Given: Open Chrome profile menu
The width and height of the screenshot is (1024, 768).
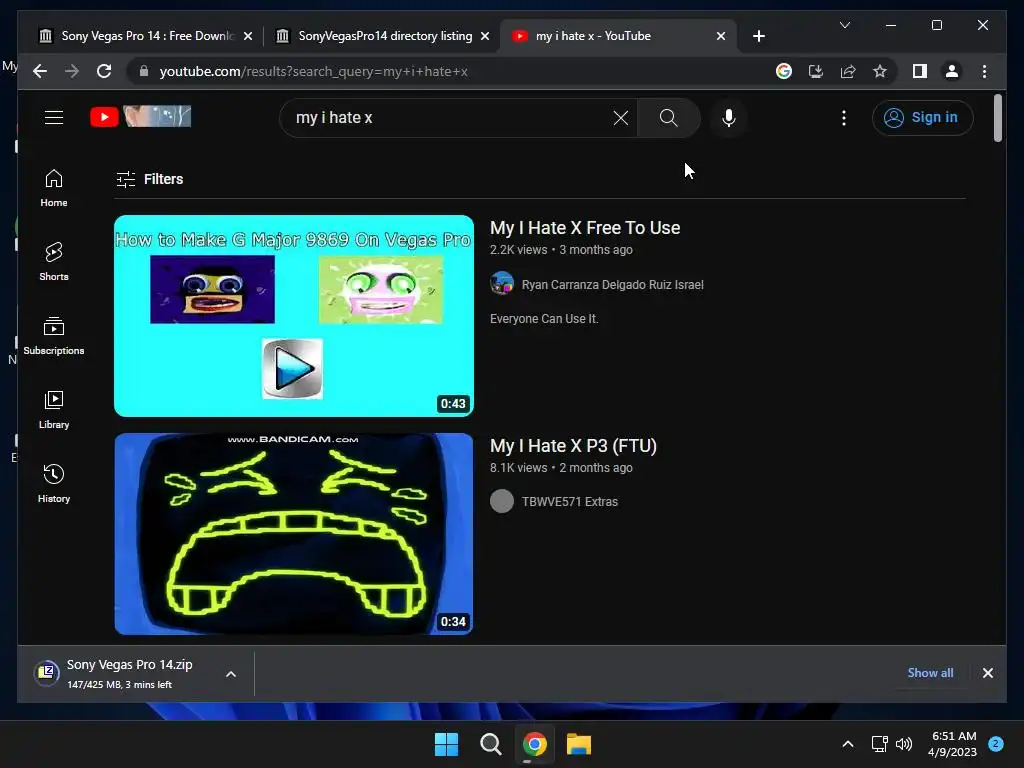Looking at the screenshot, I should coord(952,71).
